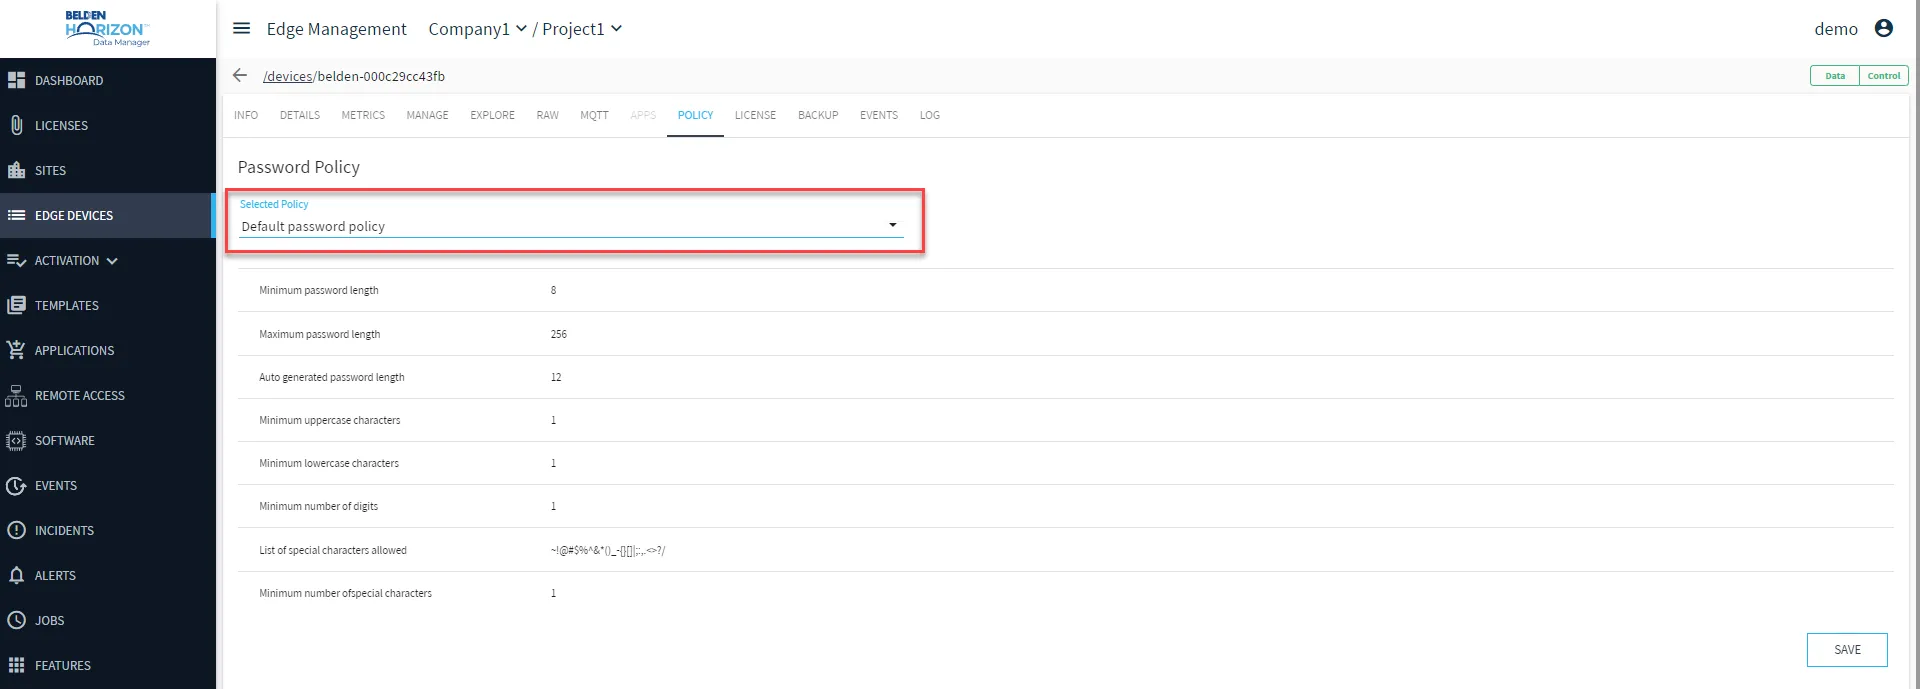Click the Control status button
Image resolution: width=1920 pixels, height=689 pixels.
pos(1884,76)
